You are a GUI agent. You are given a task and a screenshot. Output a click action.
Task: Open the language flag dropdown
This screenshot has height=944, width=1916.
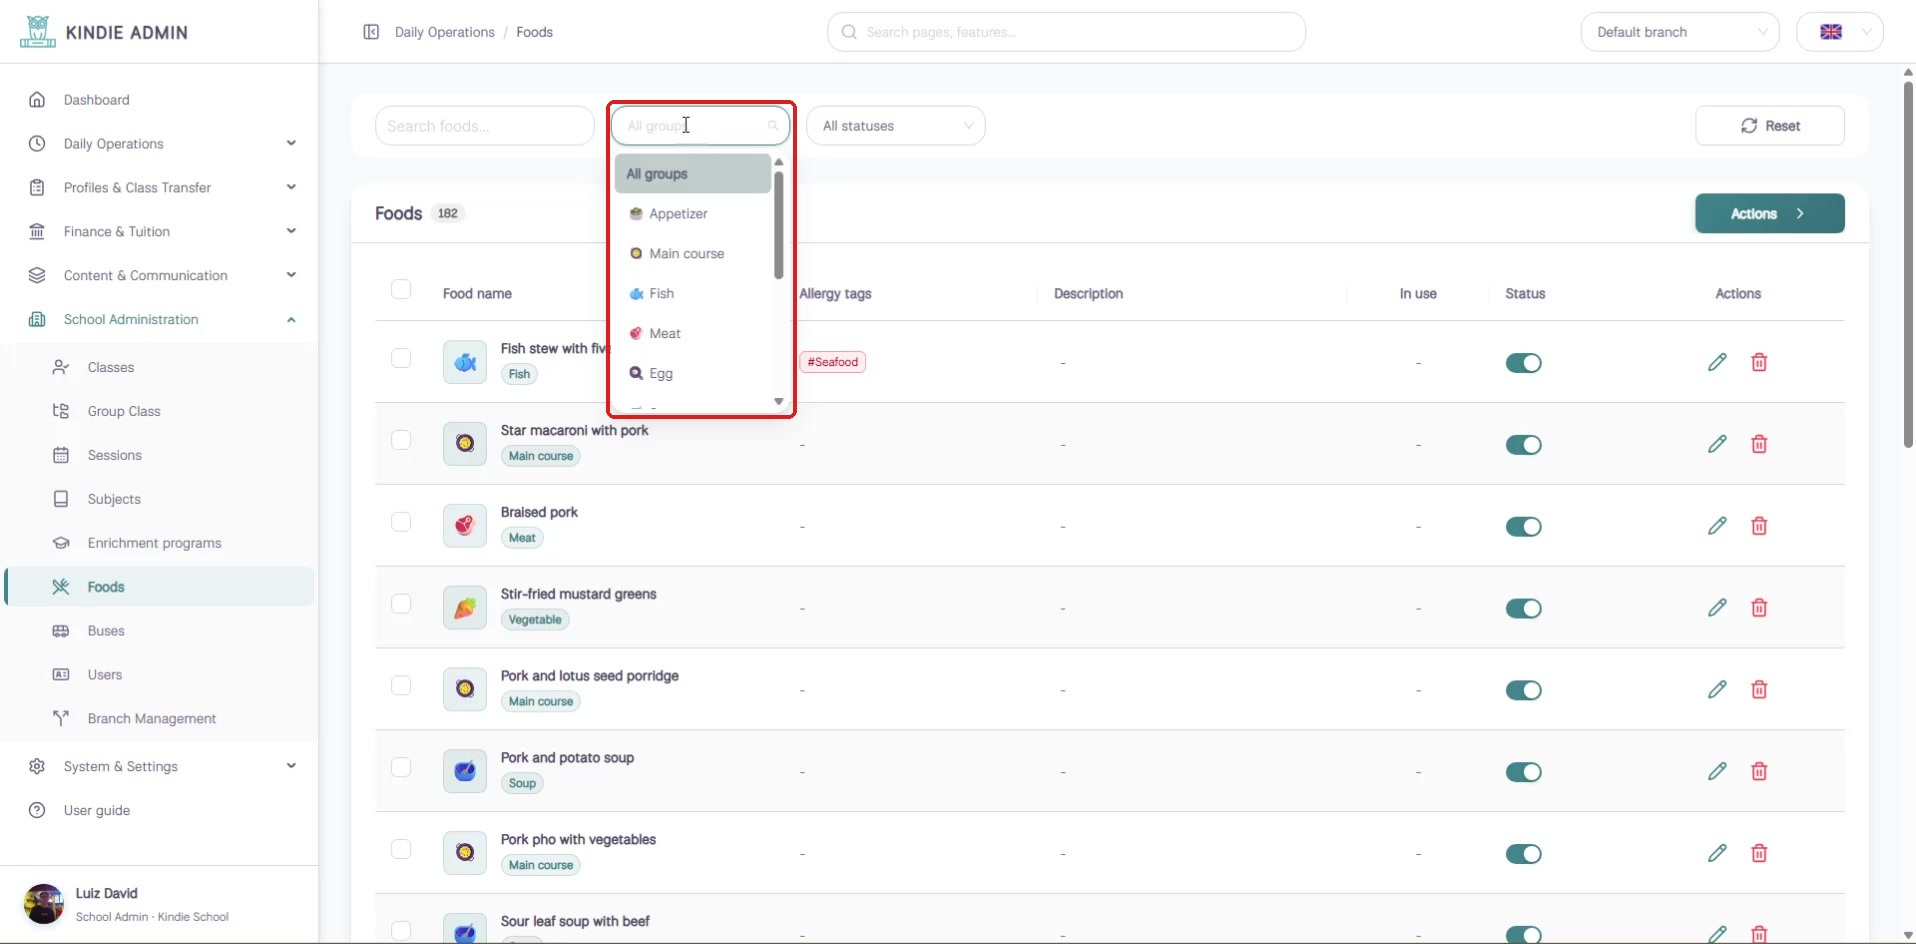pyautogui.click(x=1840, y=32)
